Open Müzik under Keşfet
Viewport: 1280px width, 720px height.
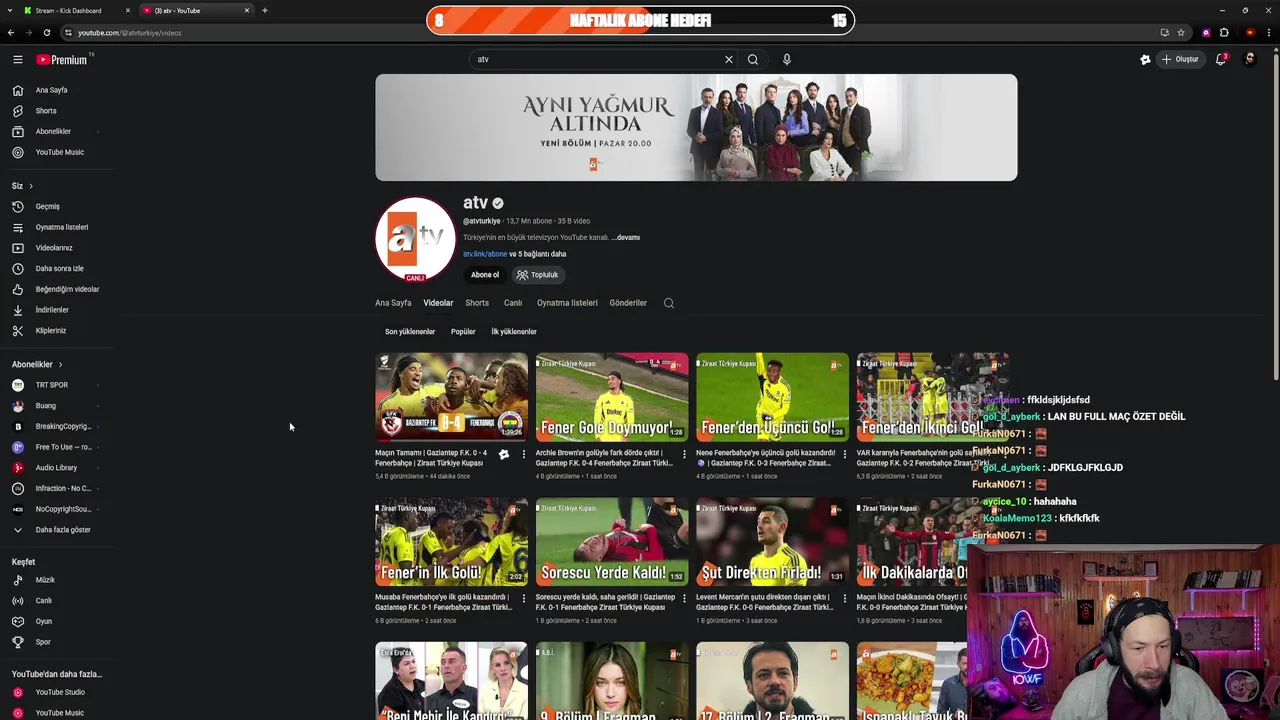pos(45,580)
